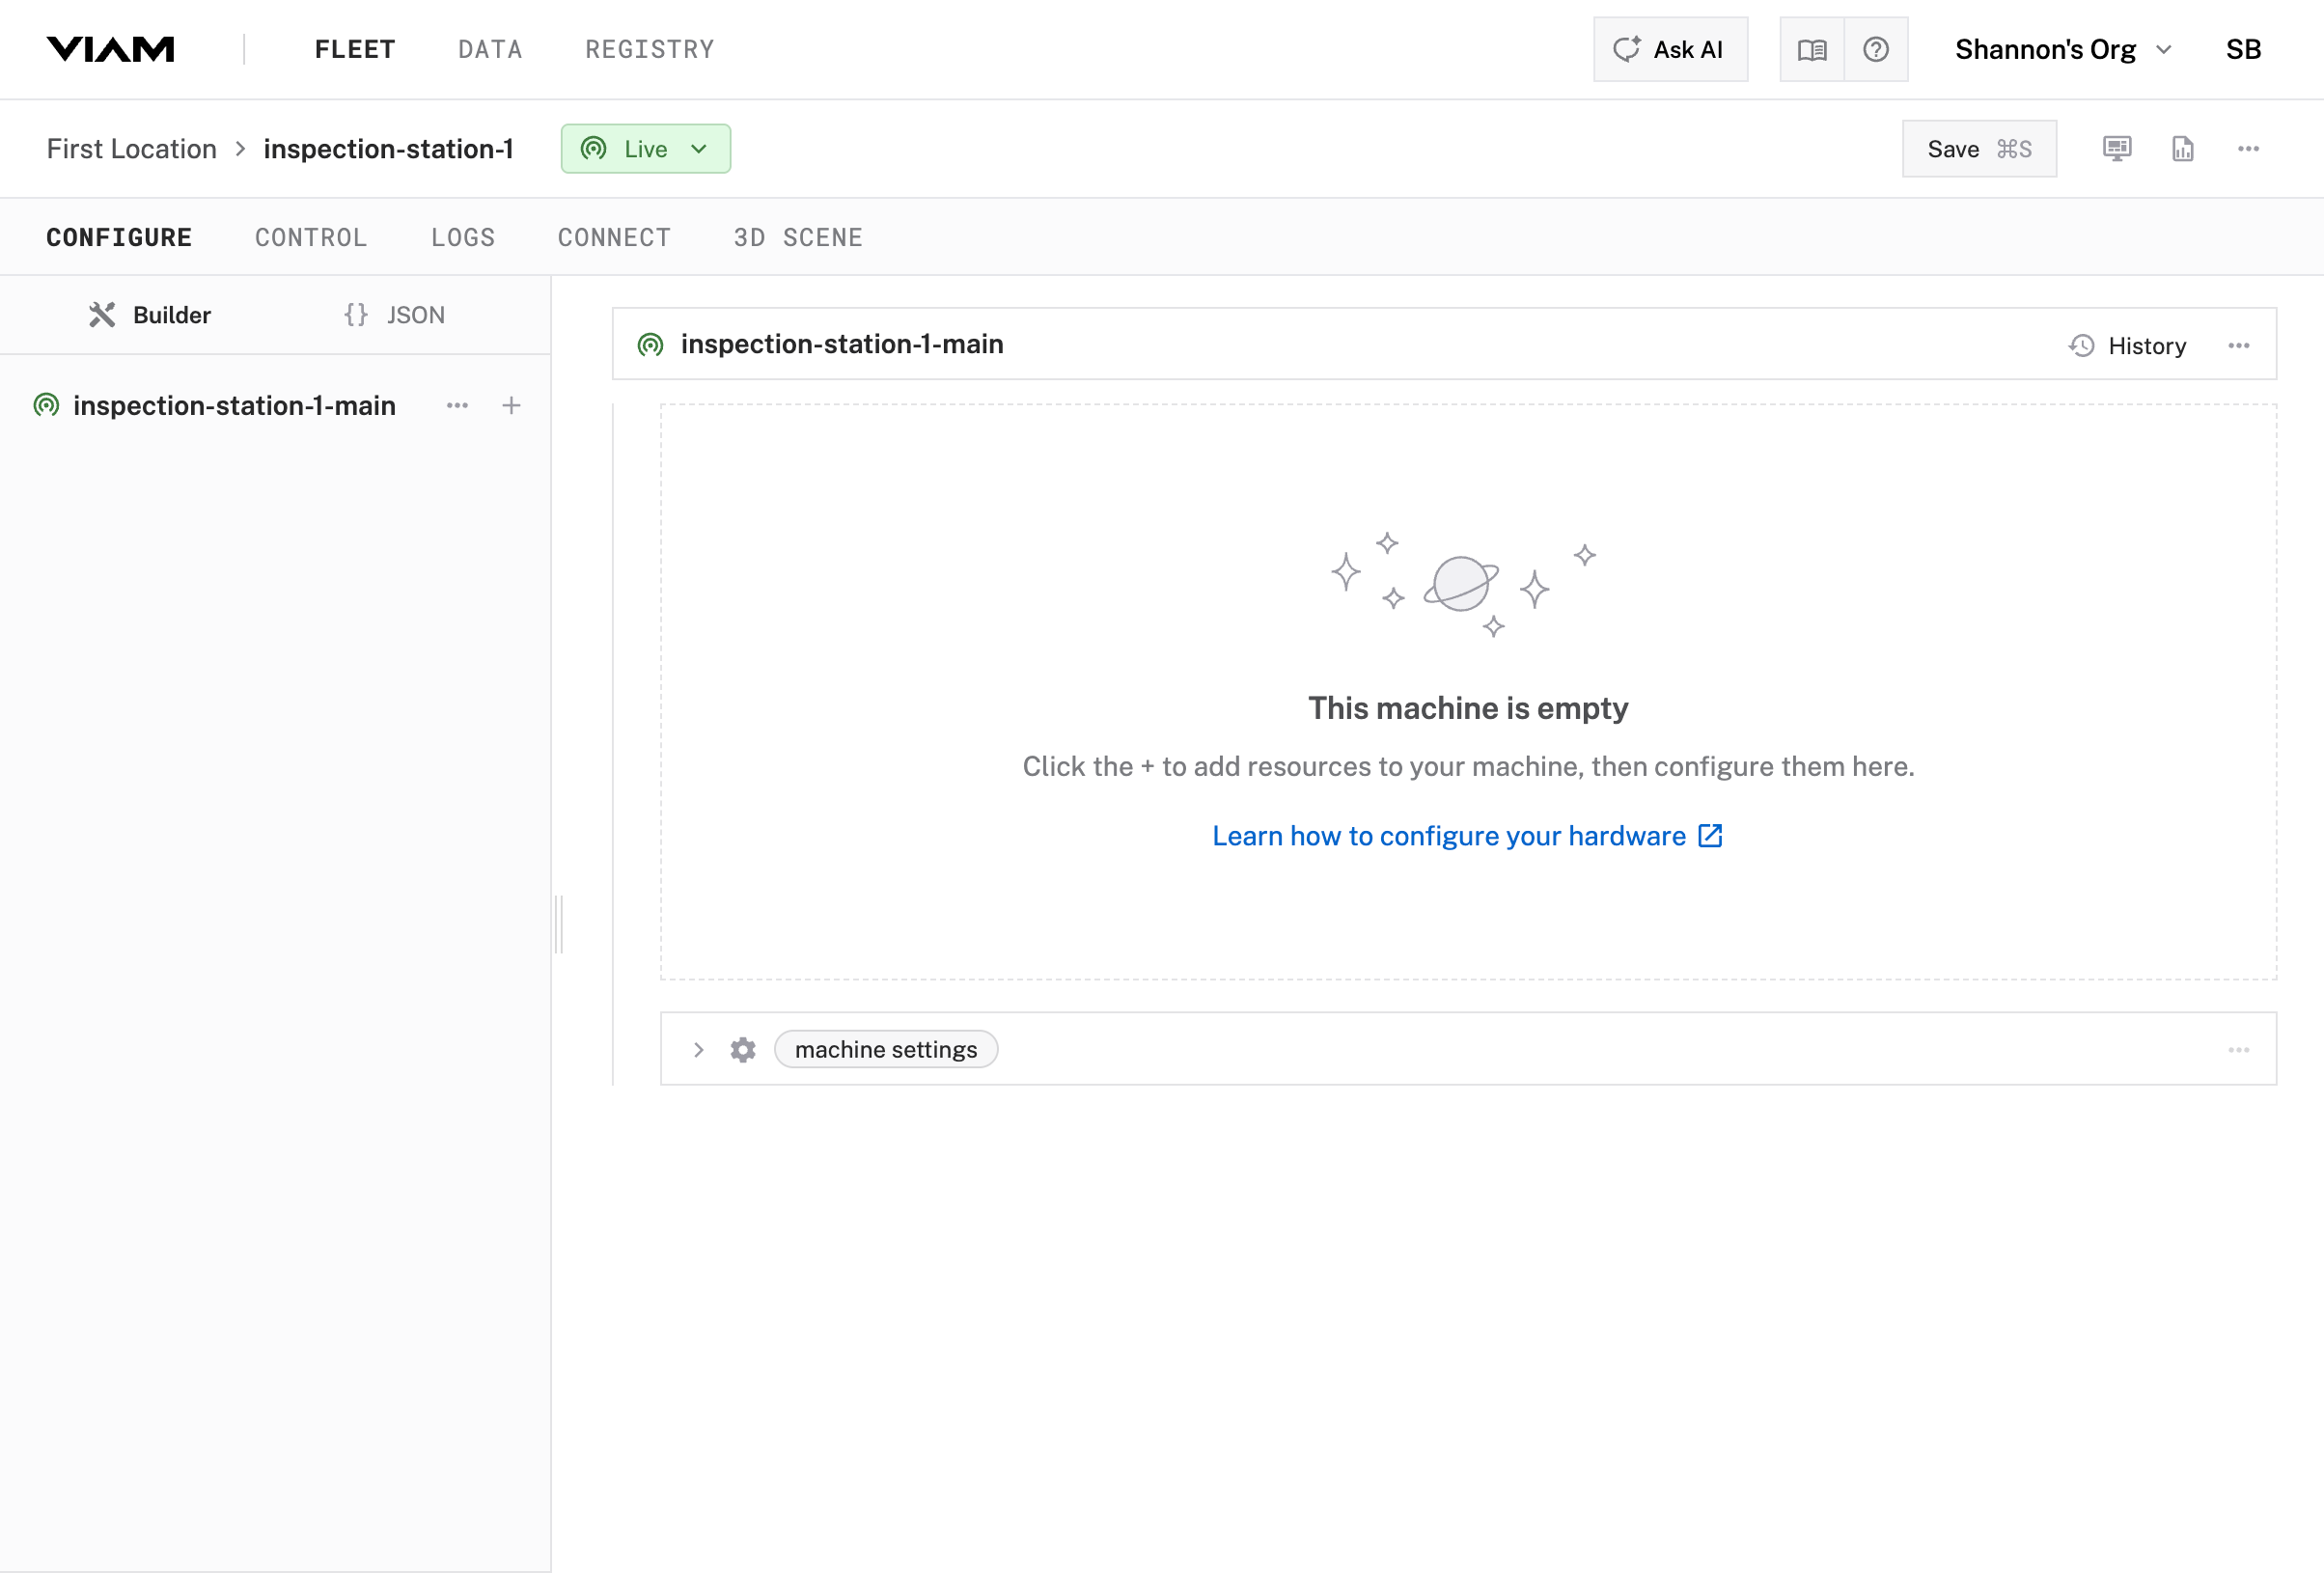Open three-dot menu beside sidebar inspection-station-1-main

pyautogui.click(x=457, y=405)
